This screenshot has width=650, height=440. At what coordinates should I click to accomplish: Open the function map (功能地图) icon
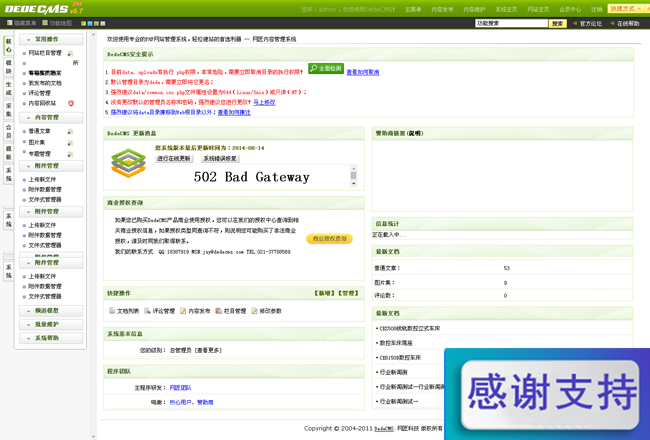tap(45, 23)
